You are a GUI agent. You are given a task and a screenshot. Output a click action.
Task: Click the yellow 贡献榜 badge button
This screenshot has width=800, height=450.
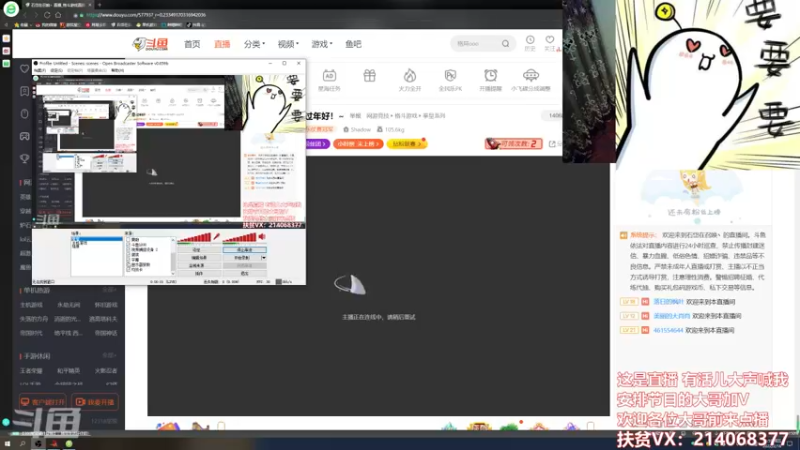click(x=407, y=144)
